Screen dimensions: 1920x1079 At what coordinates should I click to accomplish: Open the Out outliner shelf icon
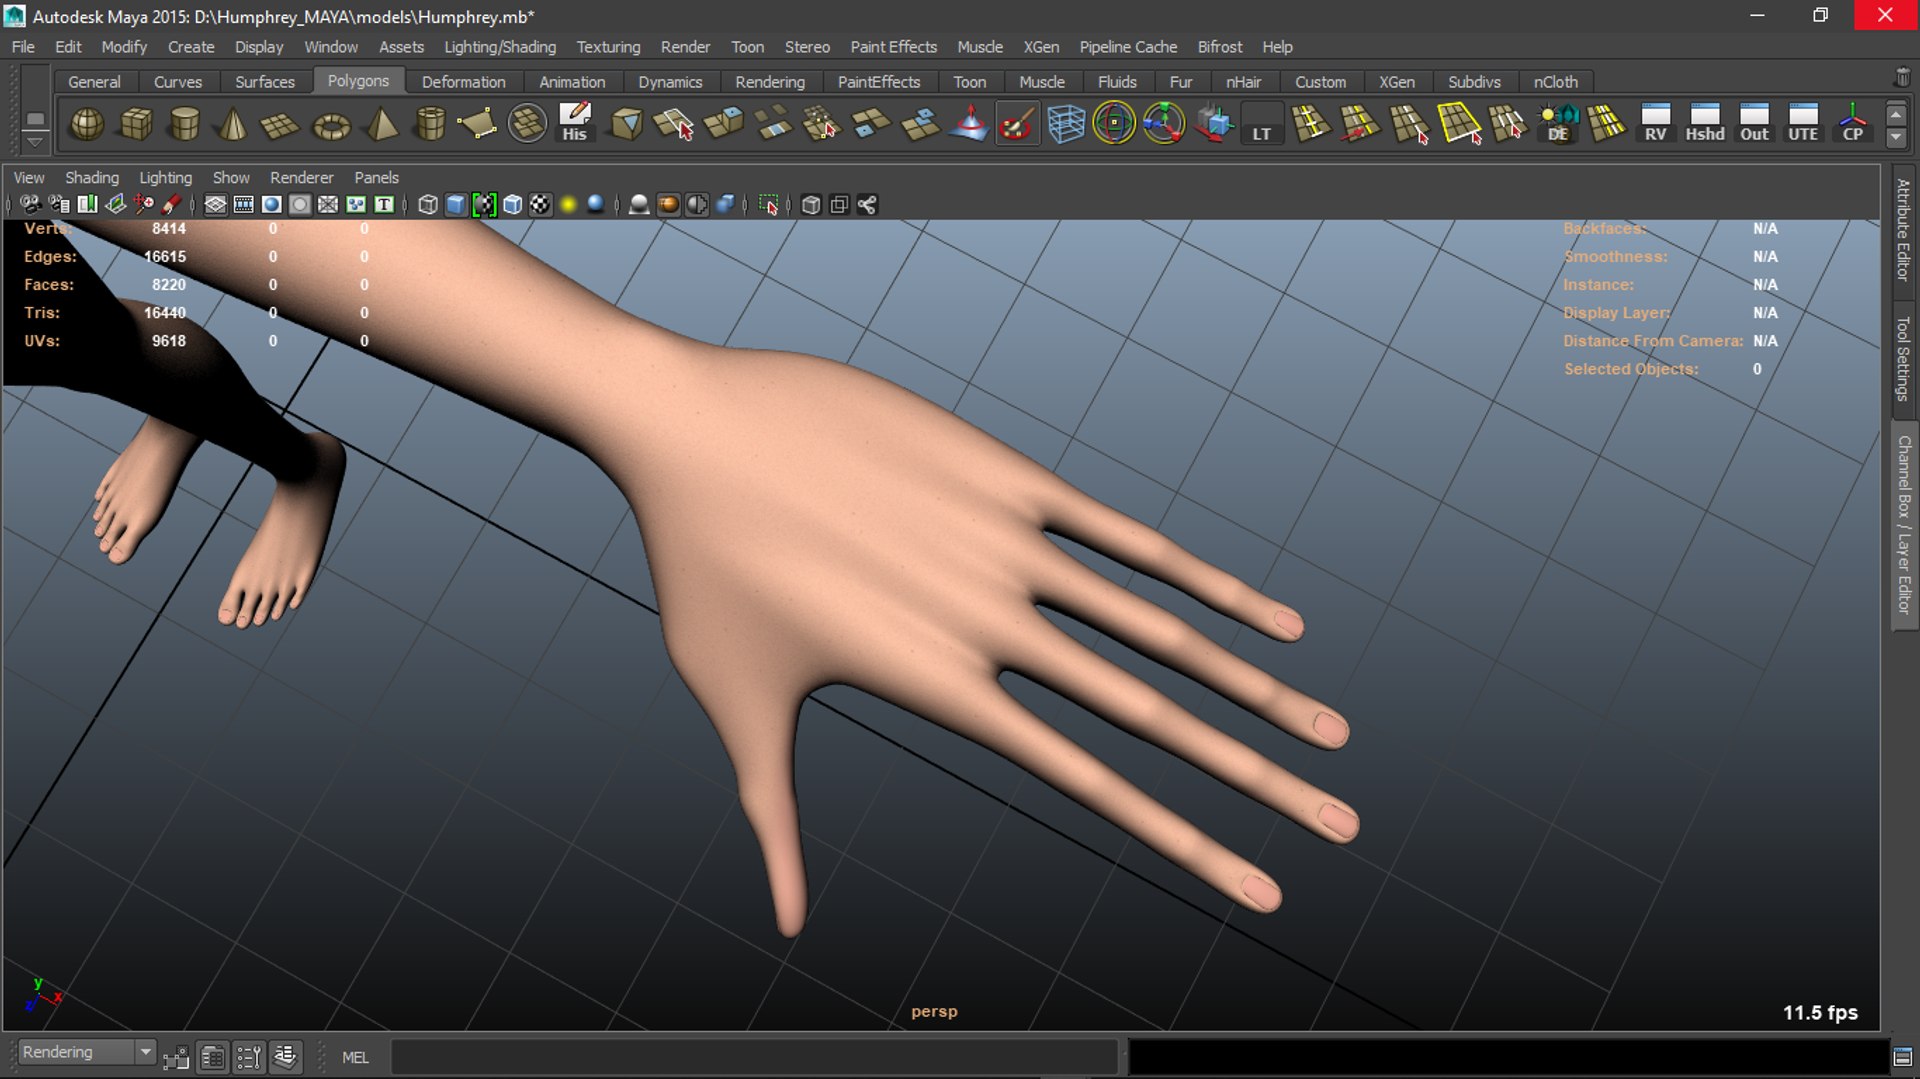pyautogui.click(x=1754, y=124)
